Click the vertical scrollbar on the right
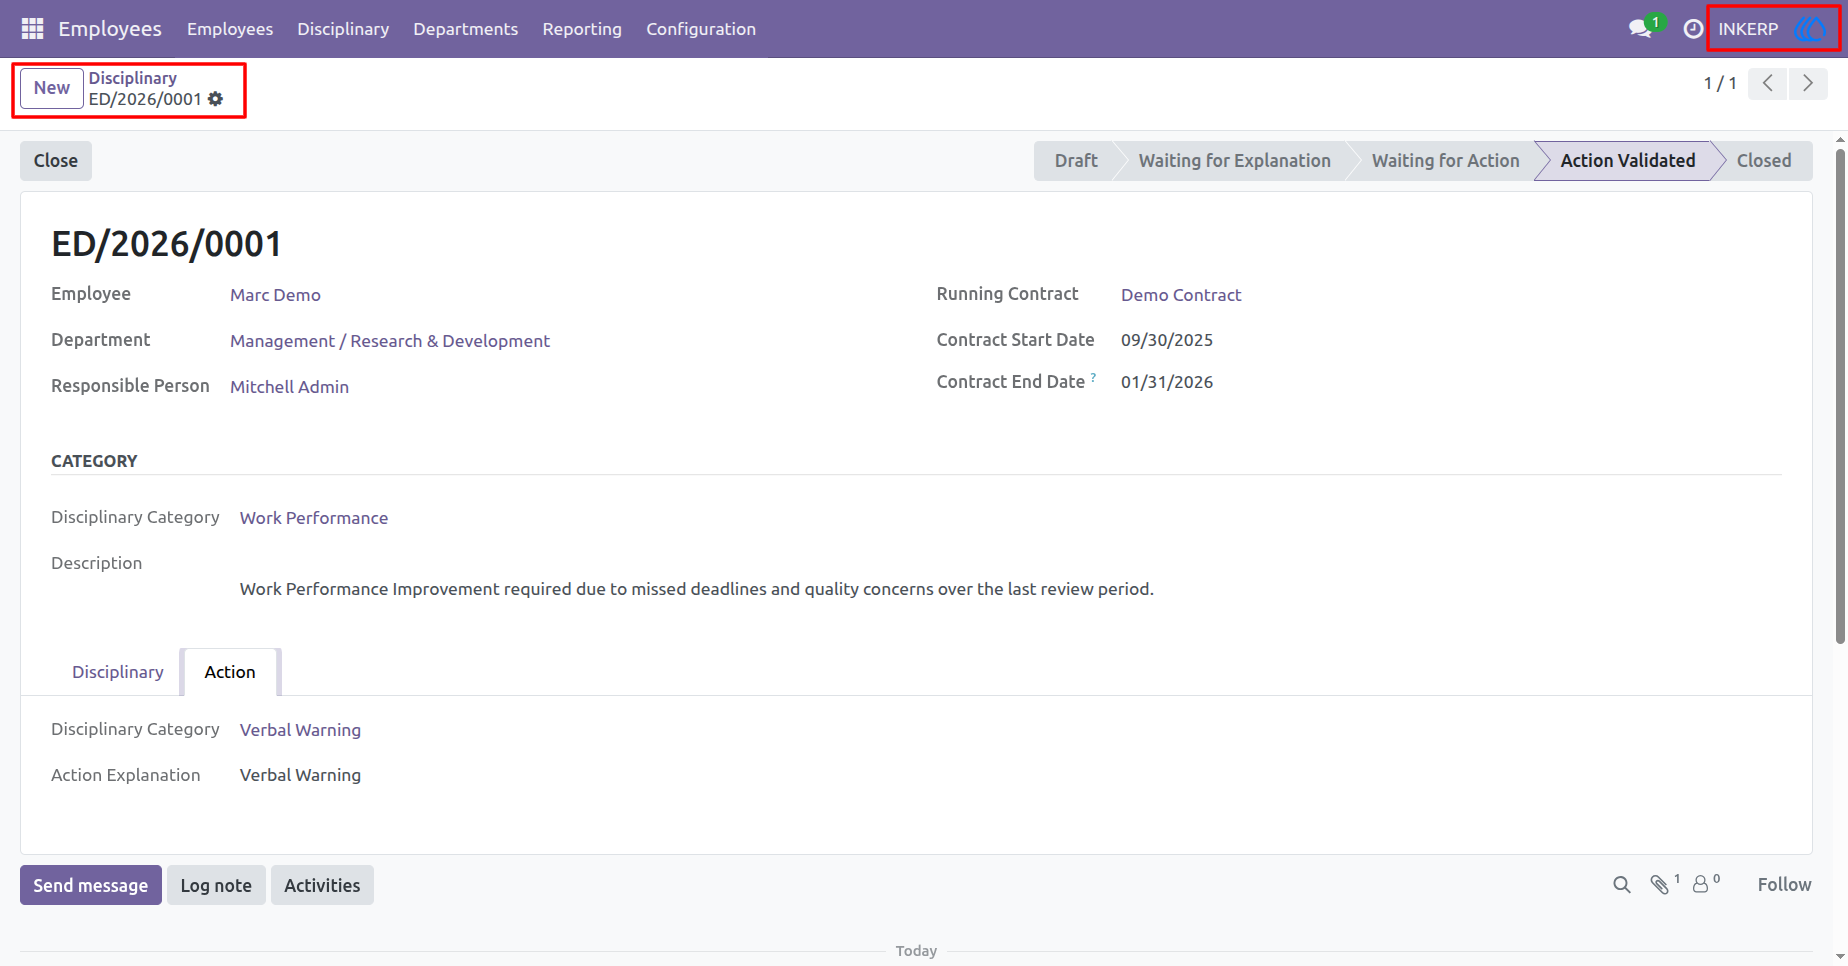The image size is (1848, 966). (x=1840, y=396)
